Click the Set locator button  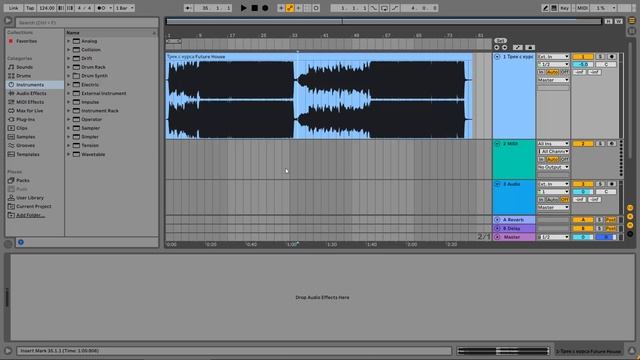500,40
